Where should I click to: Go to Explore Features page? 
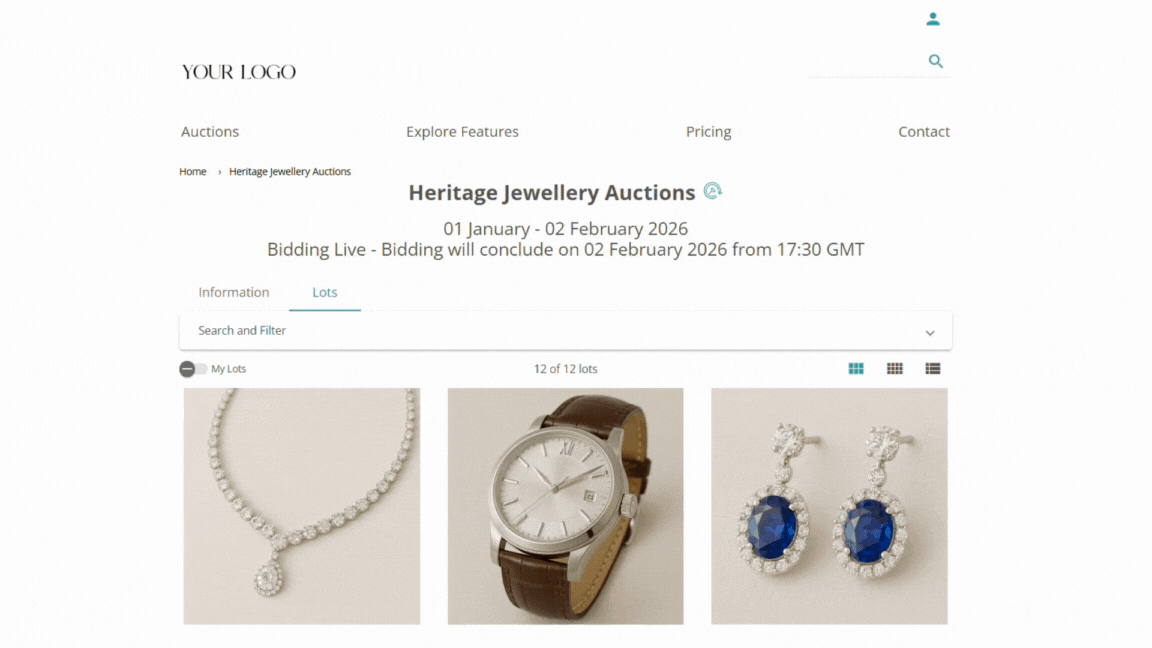click(462, 132)
